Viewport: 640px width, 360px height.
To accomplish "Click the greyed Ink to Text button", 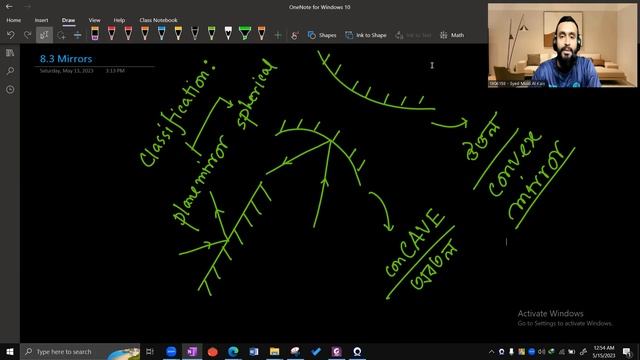I will [x=413, y=36].
